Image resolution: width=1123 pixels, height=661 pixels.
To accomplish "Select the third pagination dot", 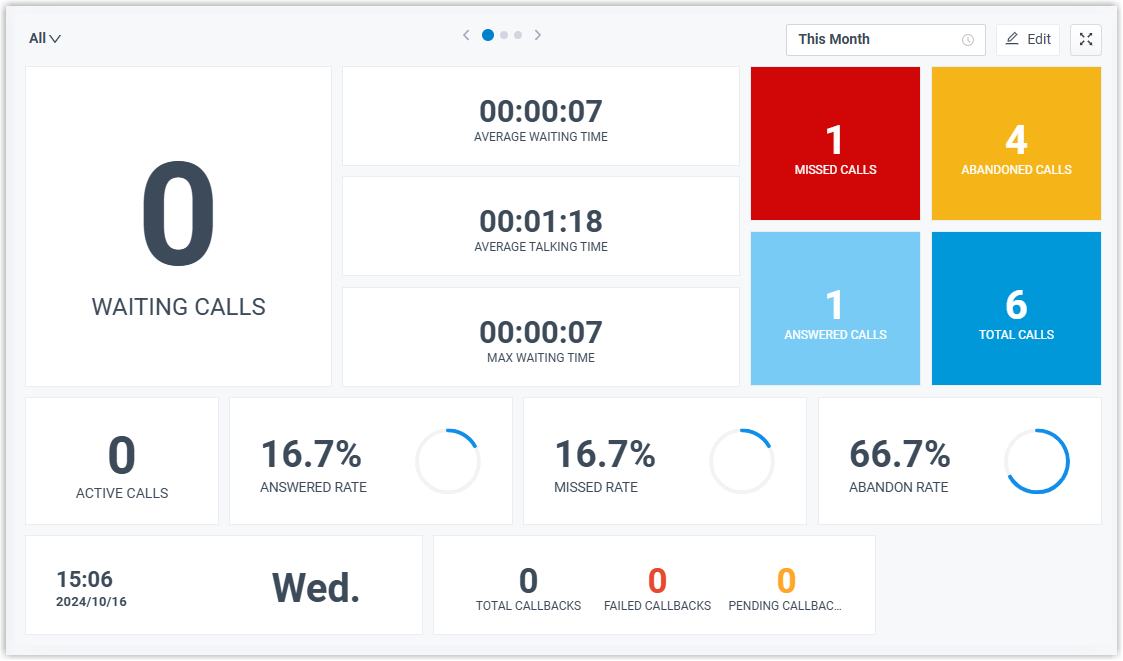I will pyautogui.click(x=518, y=34).
